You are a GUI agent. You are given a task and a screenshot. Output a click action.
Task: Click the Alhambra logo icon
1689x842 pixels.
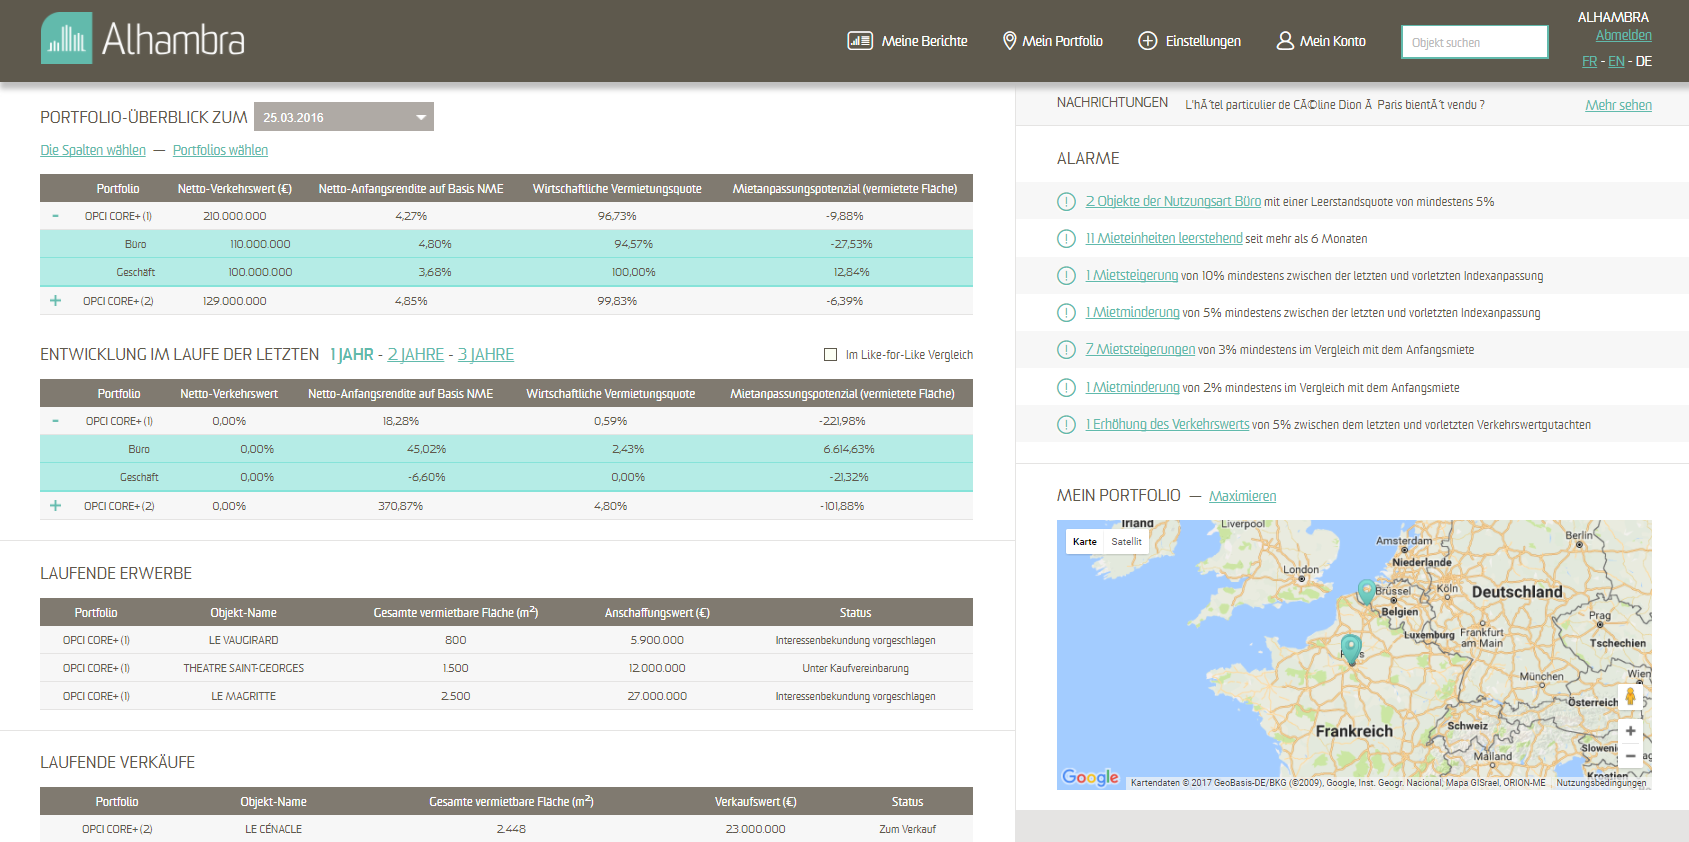66,39
